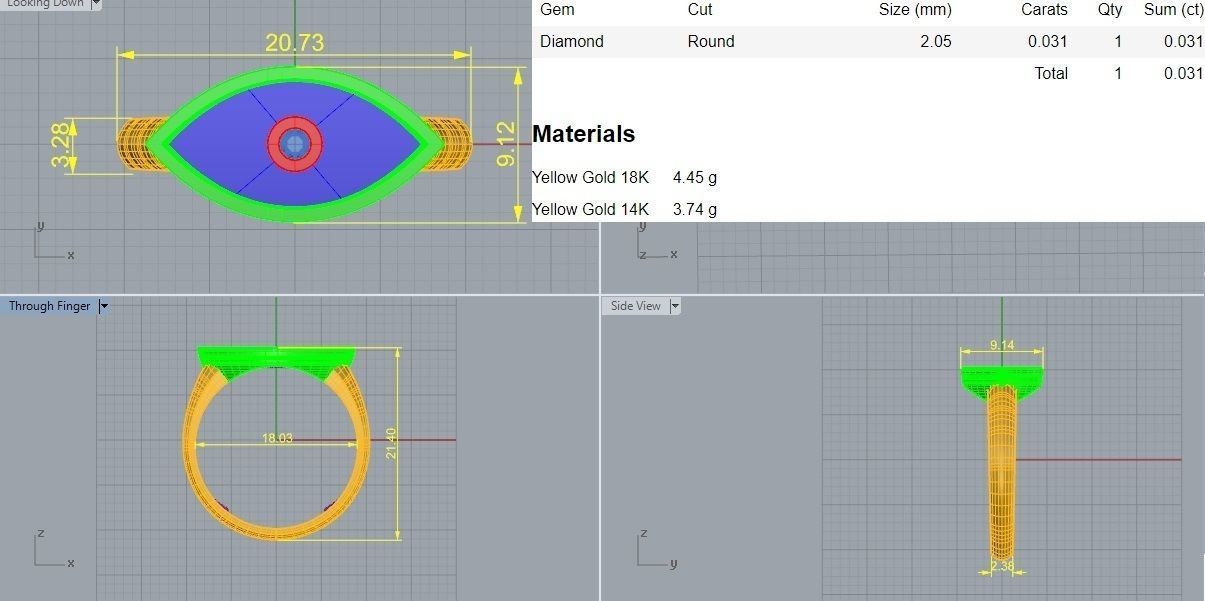Viewport: 1205px width, 601px height.
Task: Click the 9.14 dimension in Side View
Action: 1001,345
